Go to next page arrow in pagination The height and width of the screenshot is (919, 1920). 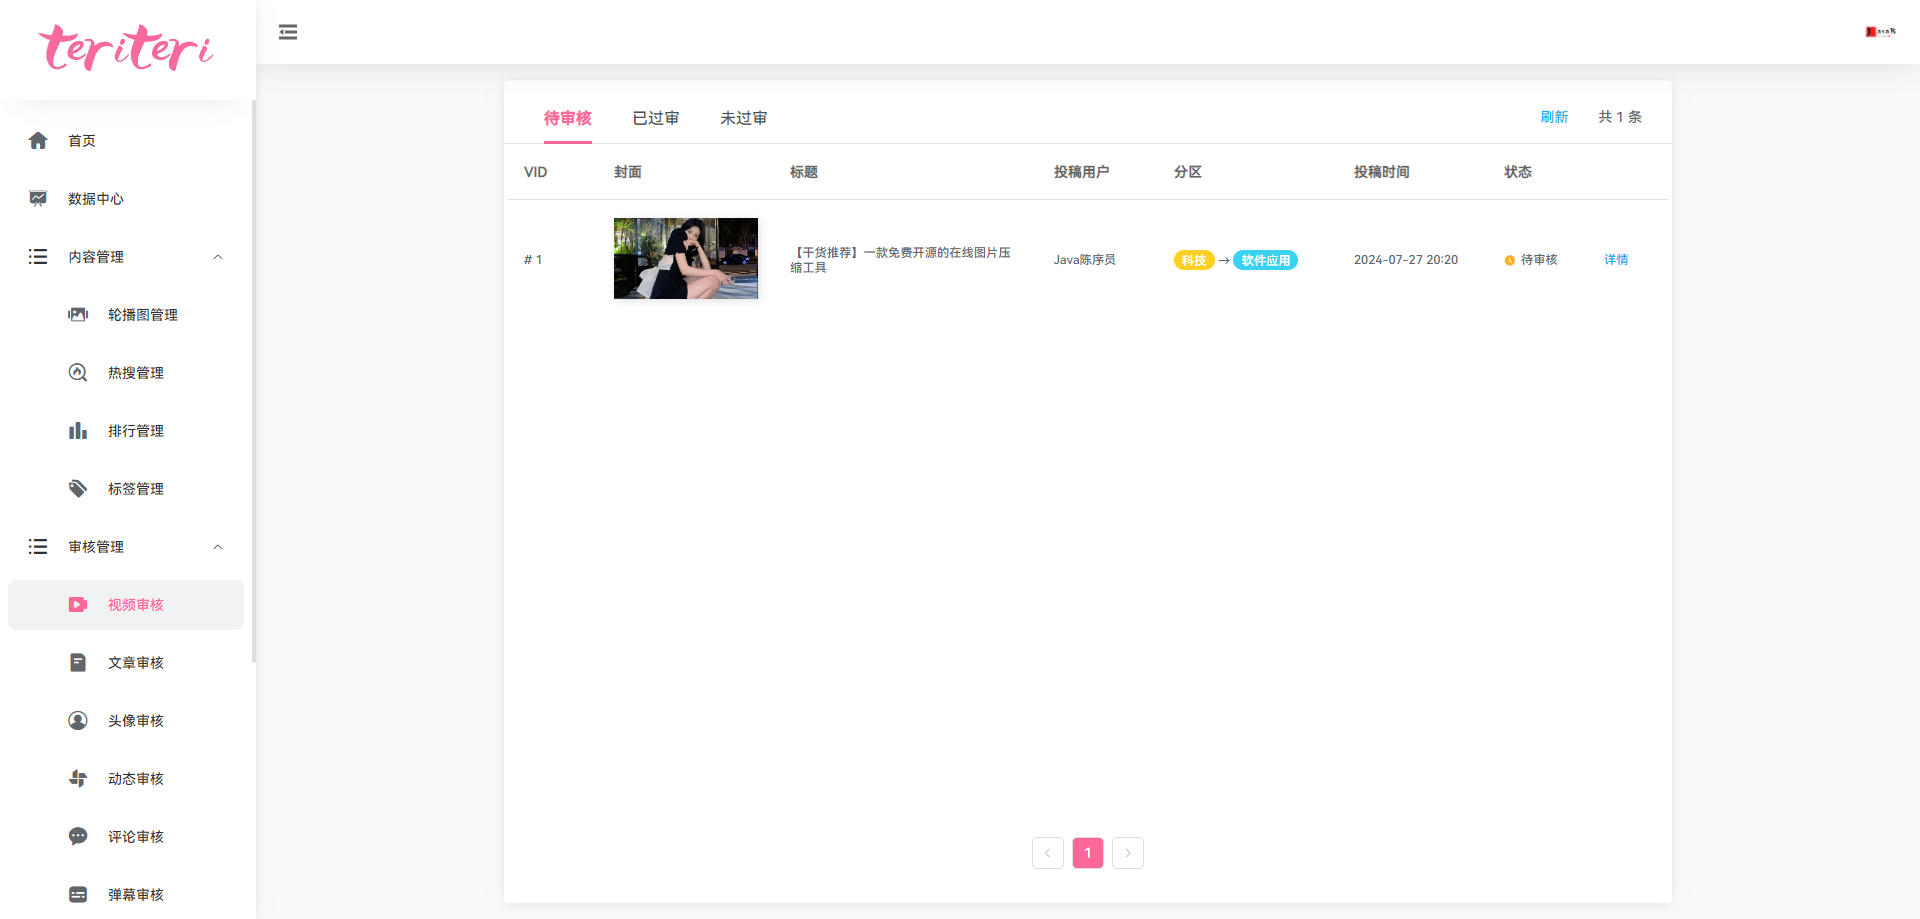(x=1128, y=853)
